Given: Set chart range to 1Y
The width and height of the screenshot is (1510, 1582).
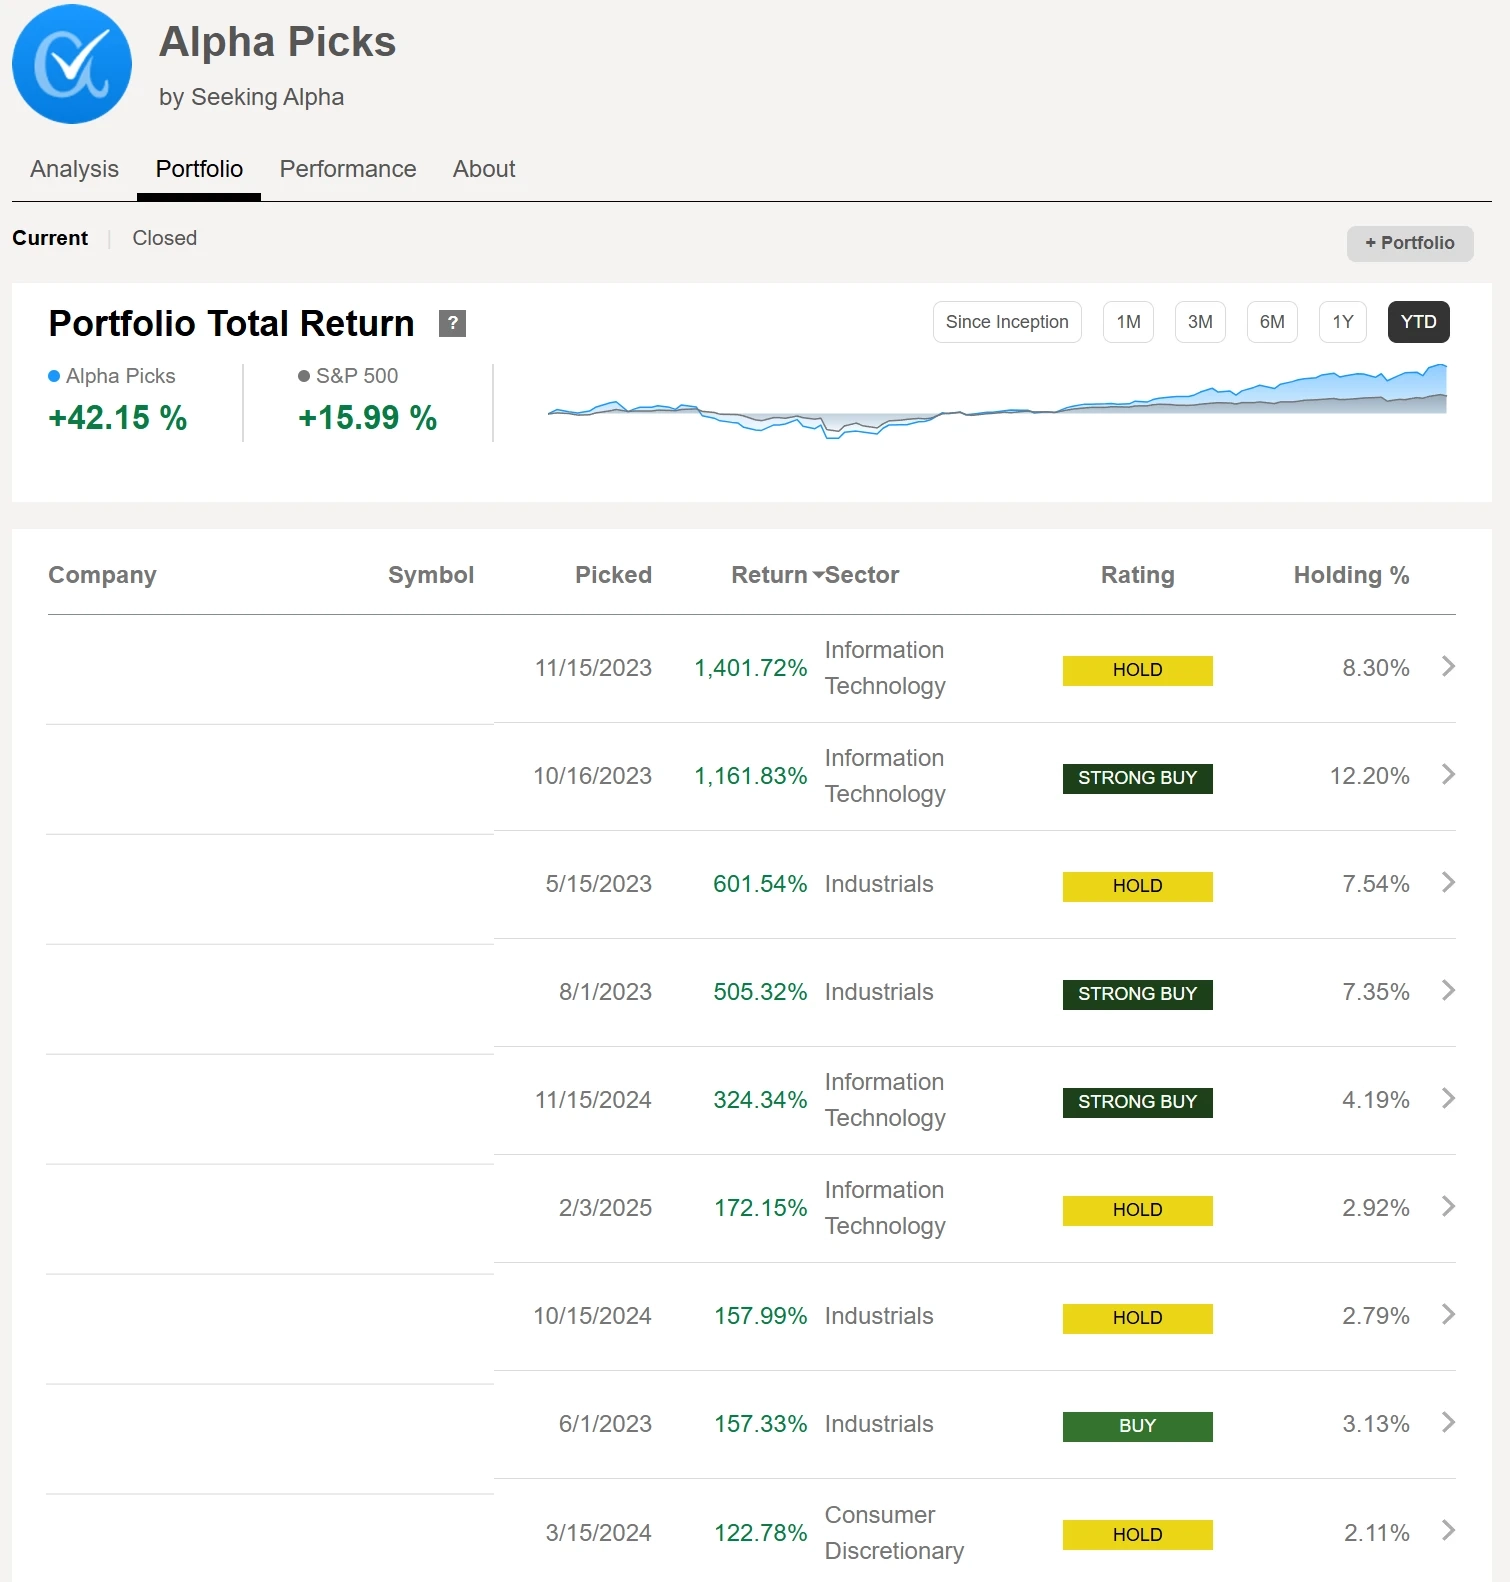Looking at the screenshot, I should point(1342,322).
